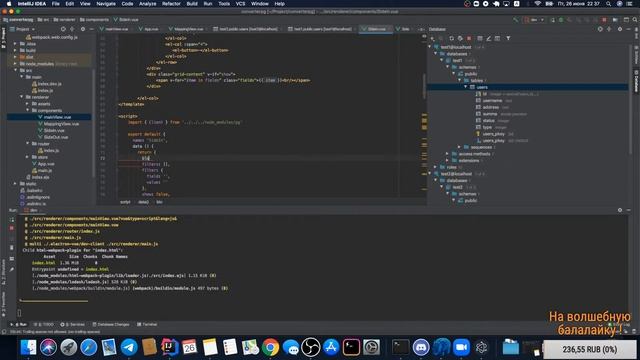Open the Services tool window tab
This screenshot has height=360, width=640.
(73, 324)
